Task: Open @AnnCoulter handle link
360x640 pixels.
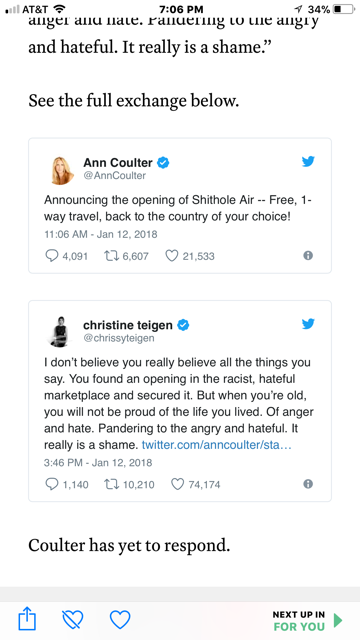Action: tap(114, 176)
